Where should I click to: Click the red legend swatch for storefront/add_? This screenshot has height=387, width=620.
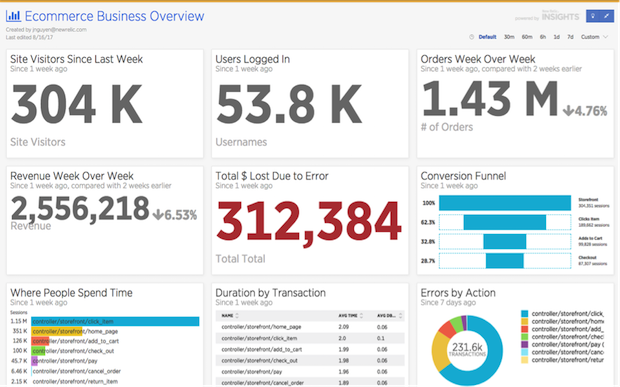[x=525, y=329]
